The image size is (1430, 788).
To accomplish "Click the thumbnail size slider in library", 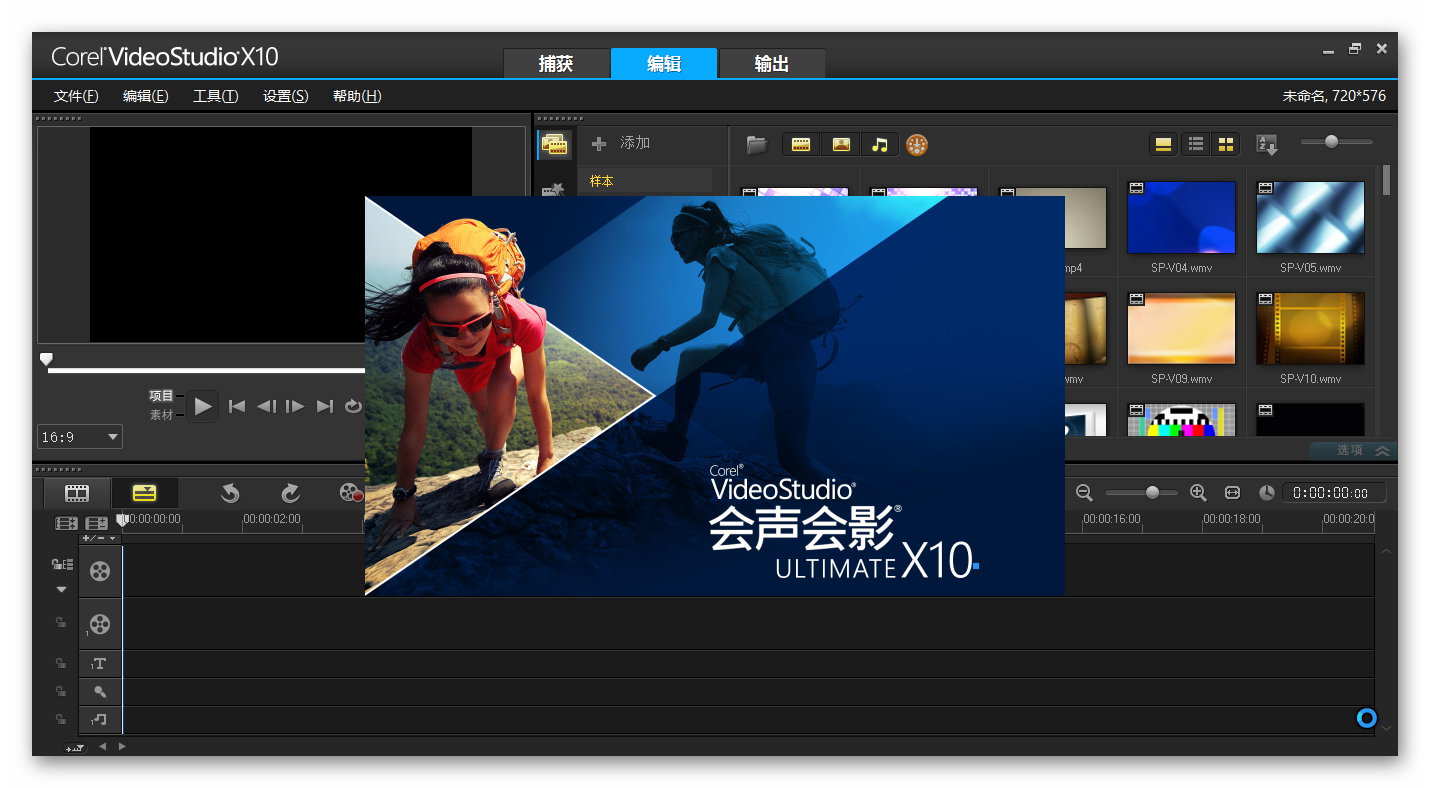I will (1331, 142).
